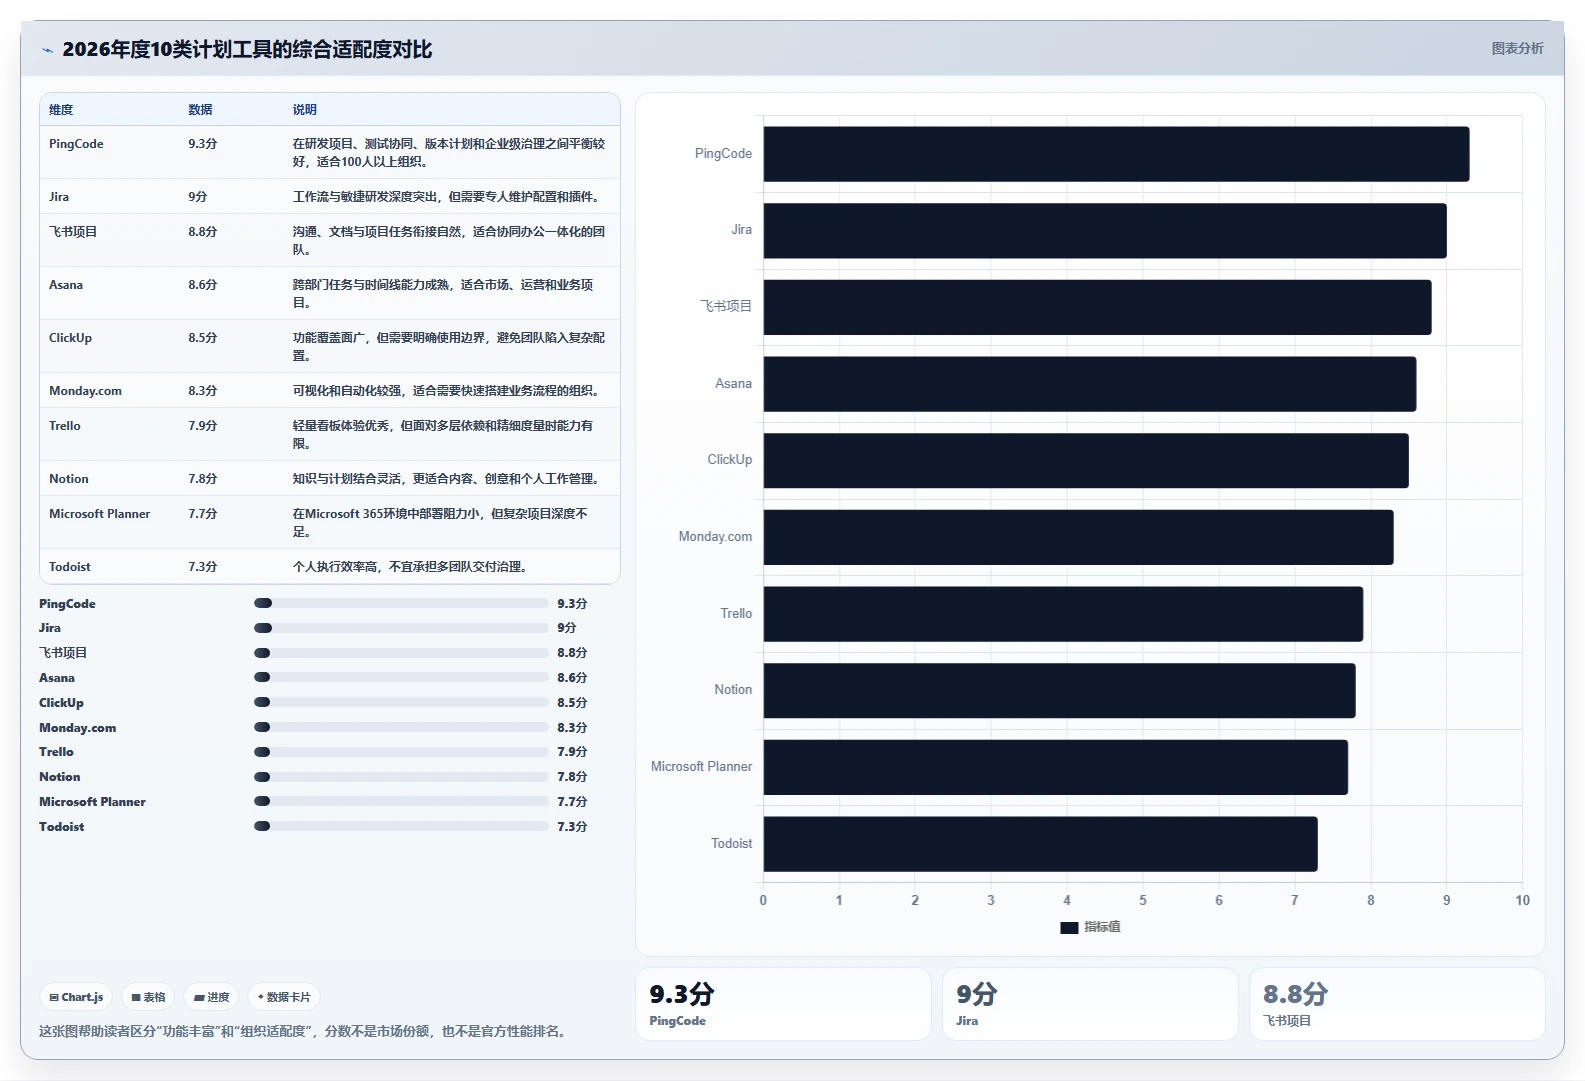The width and height of the screenshot is (1585, 1081).
Task: Click the Monday.com progress bar
Action: click(x=401, y=727)
